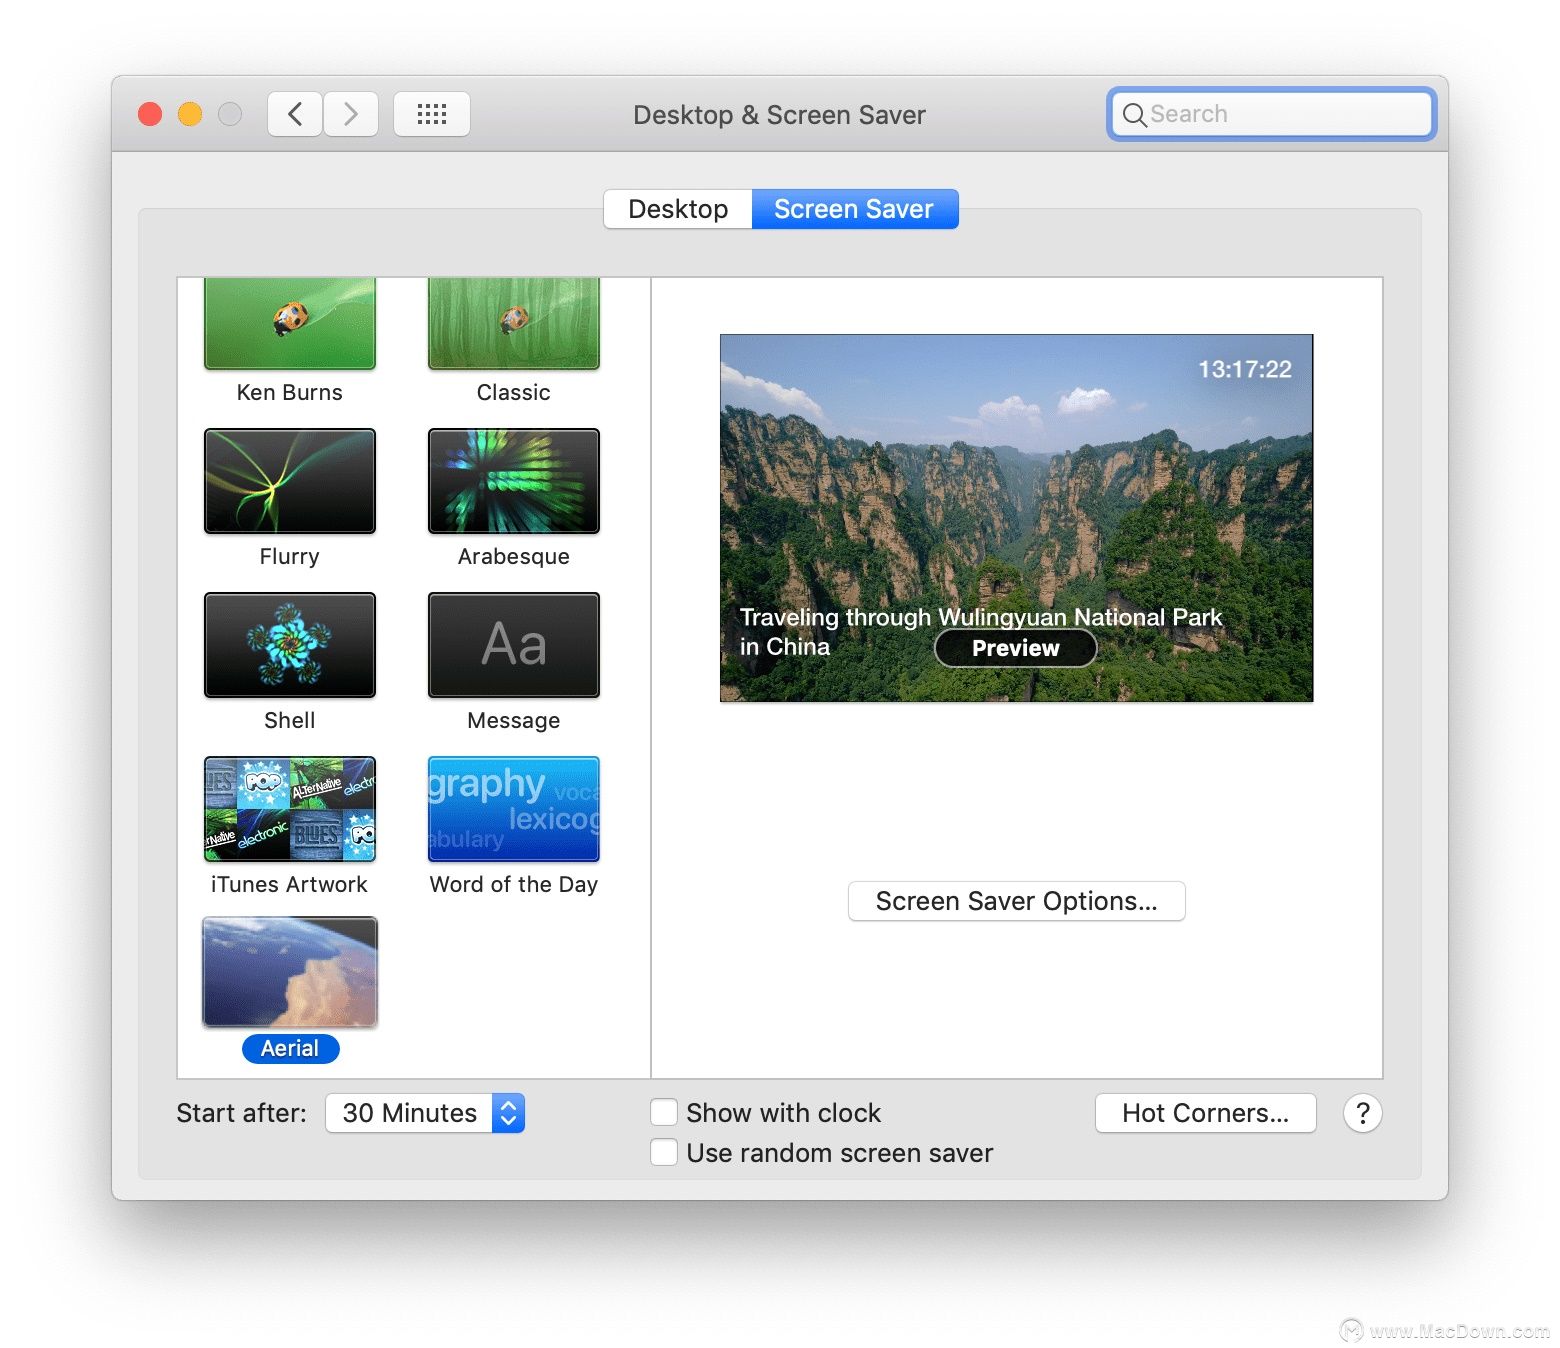Open Hot Corners settings
The width and height of the screenshot is (1560, 1348).
1205,1113
